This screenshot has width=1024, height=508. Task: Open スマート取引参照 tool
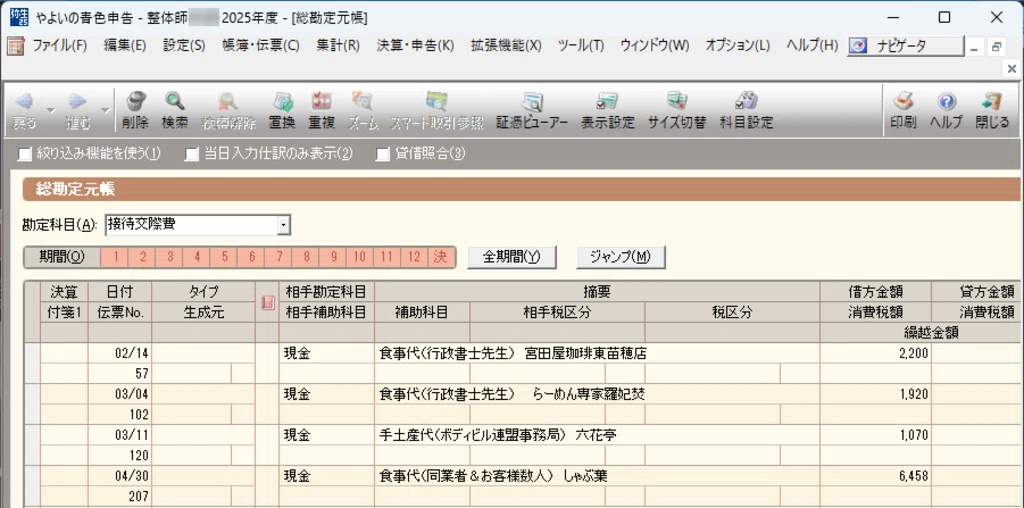coord(436,101)
